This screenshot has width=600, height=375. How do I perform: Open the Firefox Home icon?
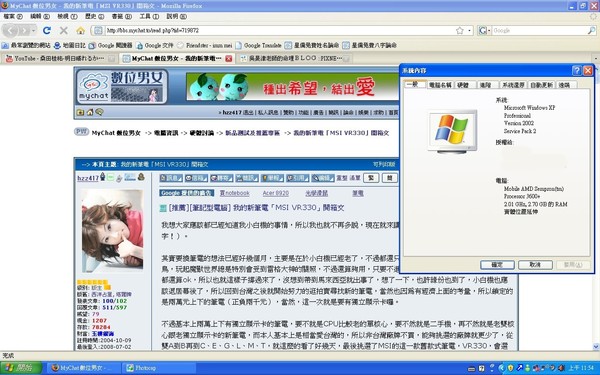click(x=80, y=30)
